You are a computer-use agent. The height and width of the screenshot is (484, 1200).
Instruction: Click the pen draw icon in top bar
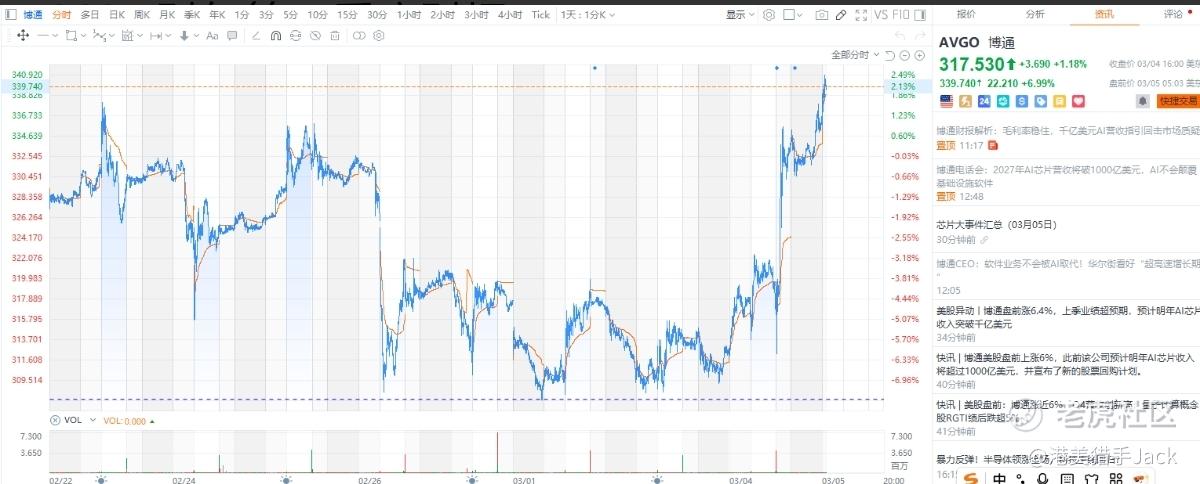pyautogui.click(x=841, y=15)
